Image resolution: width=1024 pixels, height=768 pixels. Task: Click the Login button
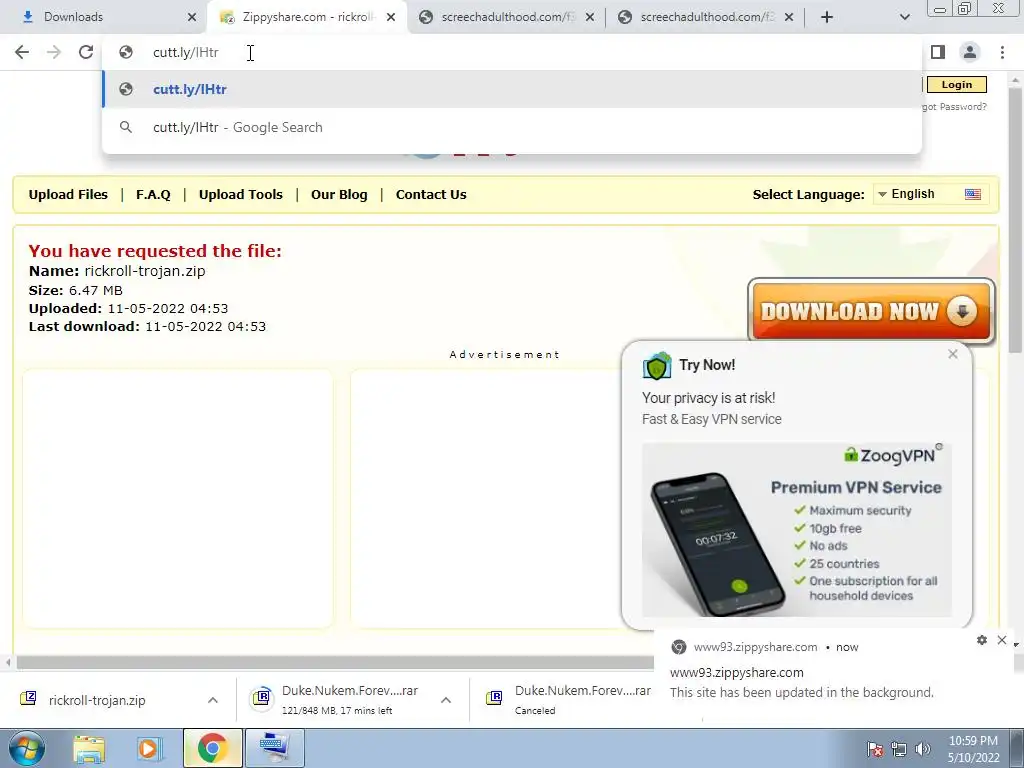tap(957, 84)
